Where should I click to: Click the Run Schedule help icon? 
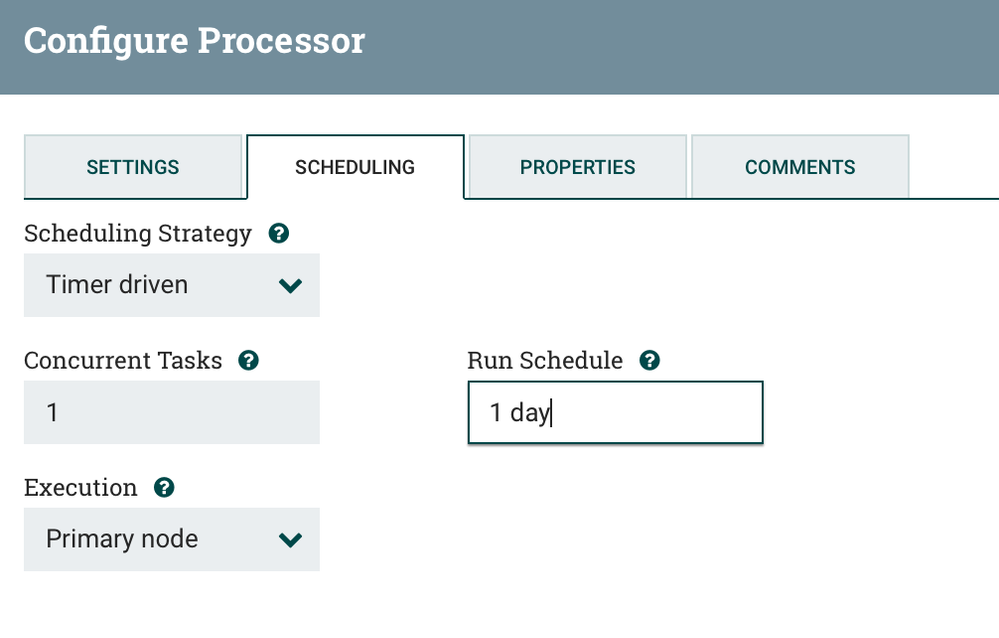pyautogui.click(x=650, y=361)
